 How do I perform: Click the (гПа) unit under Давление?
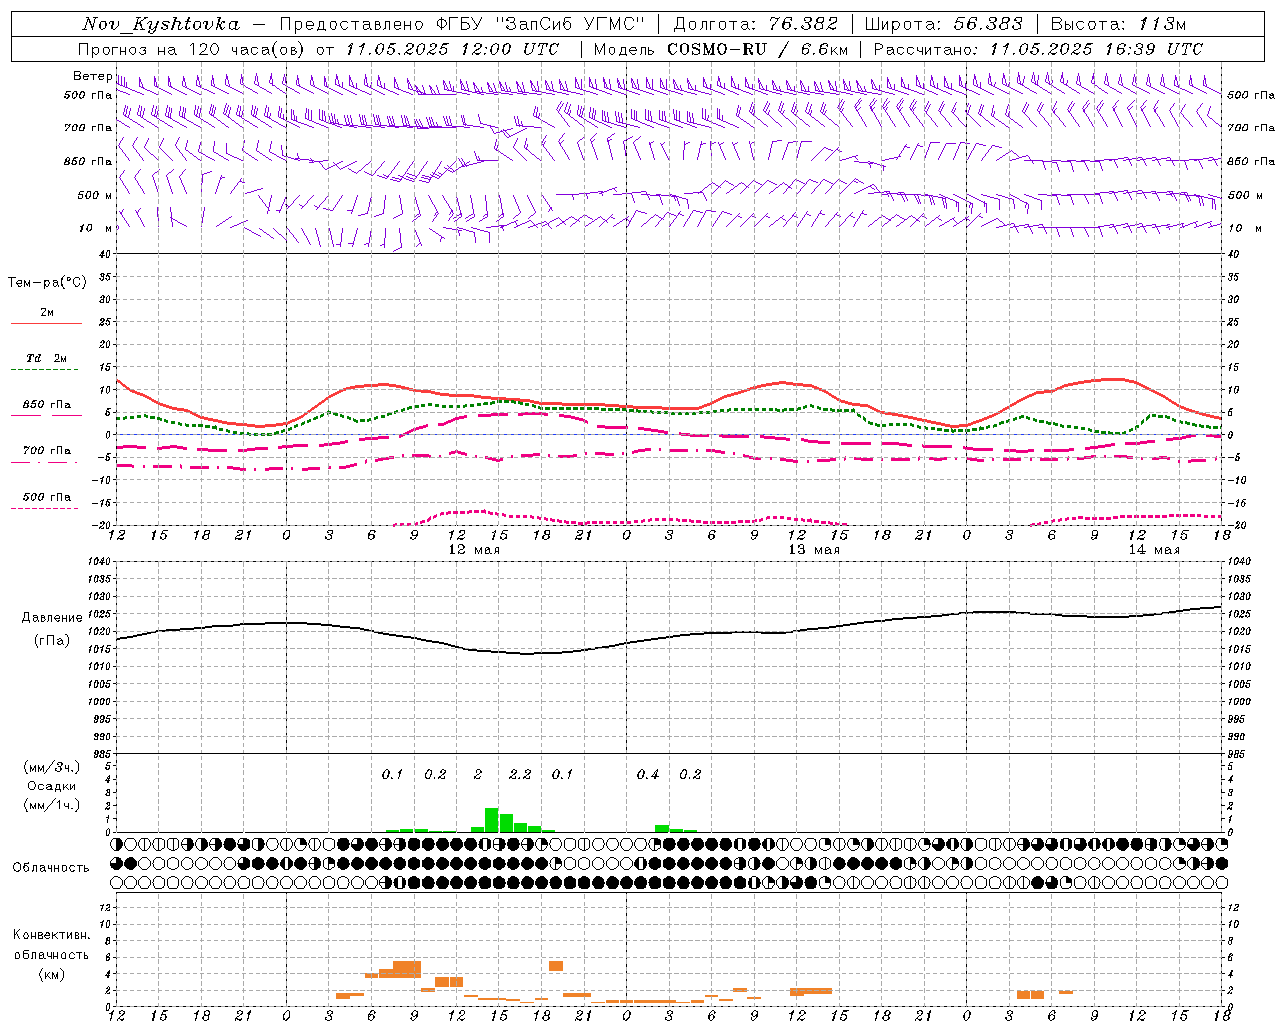52,641
